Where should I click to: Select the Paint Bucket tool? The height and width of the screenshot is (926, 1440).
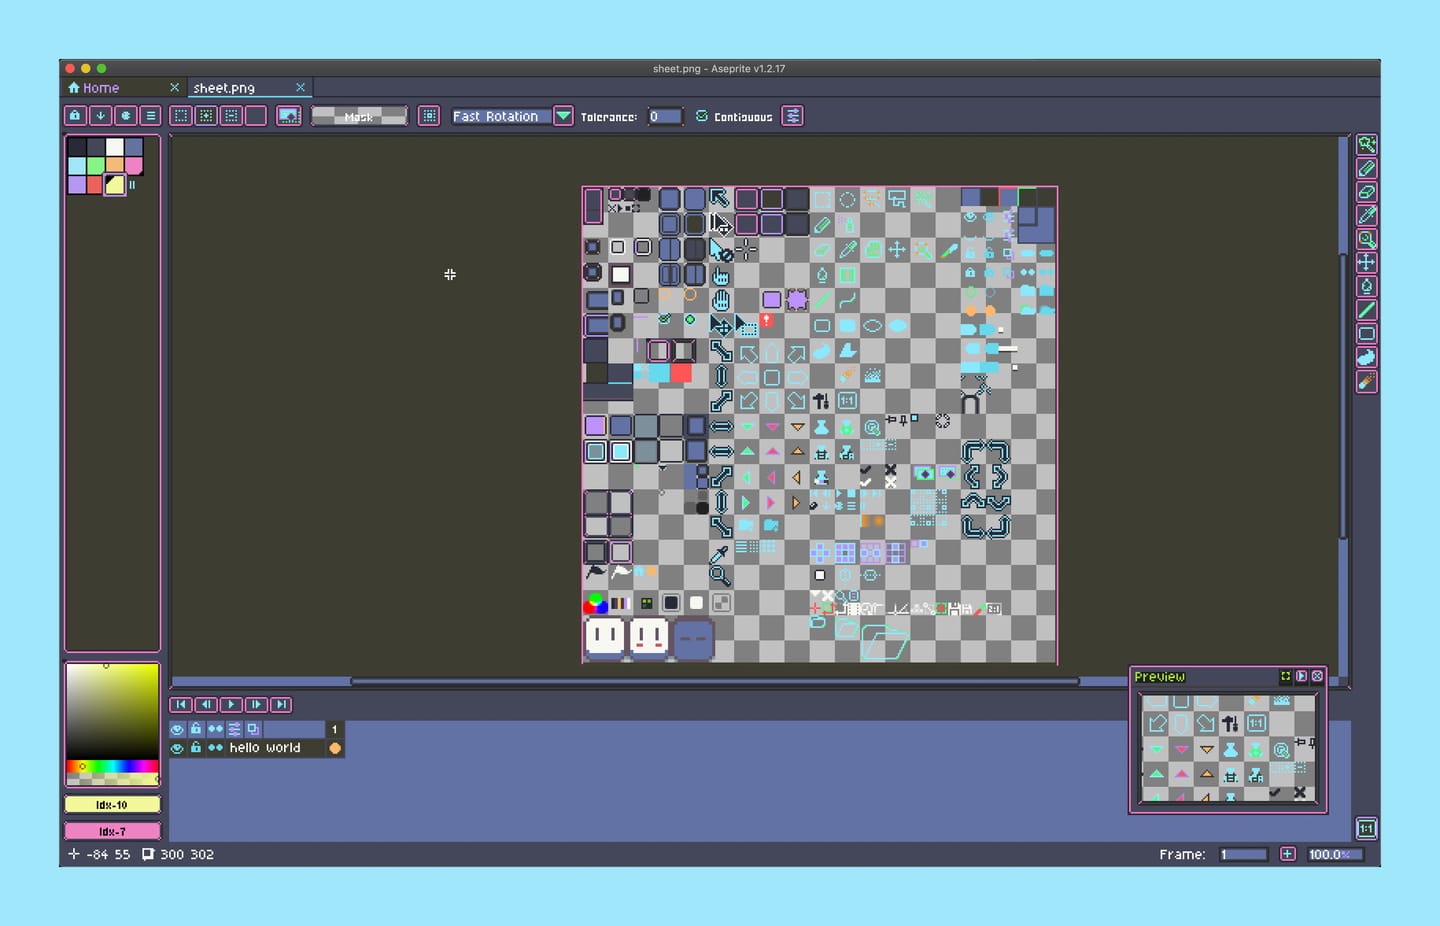1366,286
